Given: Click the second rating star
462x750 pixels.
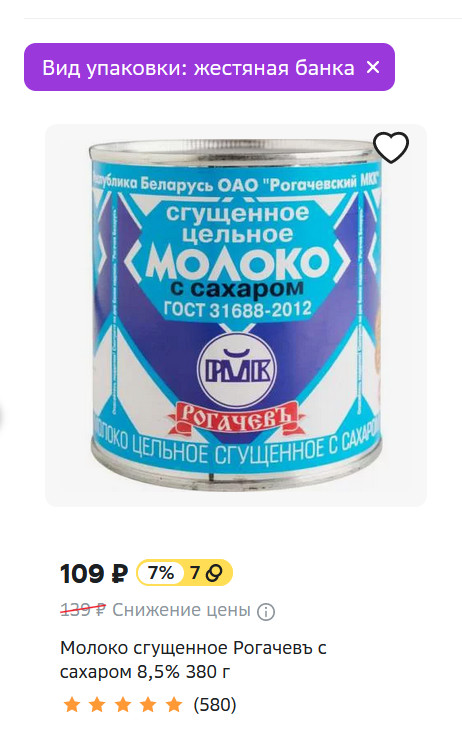Looking at the screenshot, I should (97, 704).
